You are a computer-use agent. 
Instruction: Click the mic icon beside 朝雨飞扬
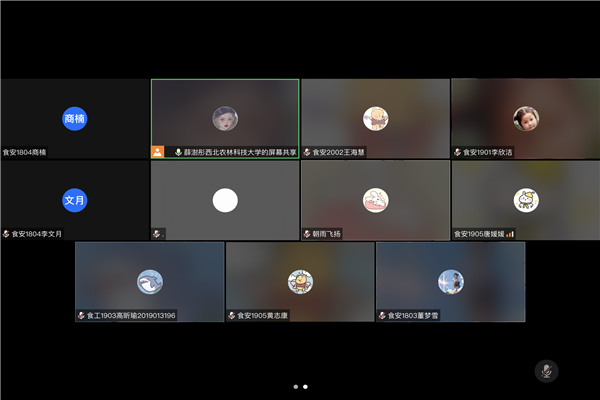308,234
